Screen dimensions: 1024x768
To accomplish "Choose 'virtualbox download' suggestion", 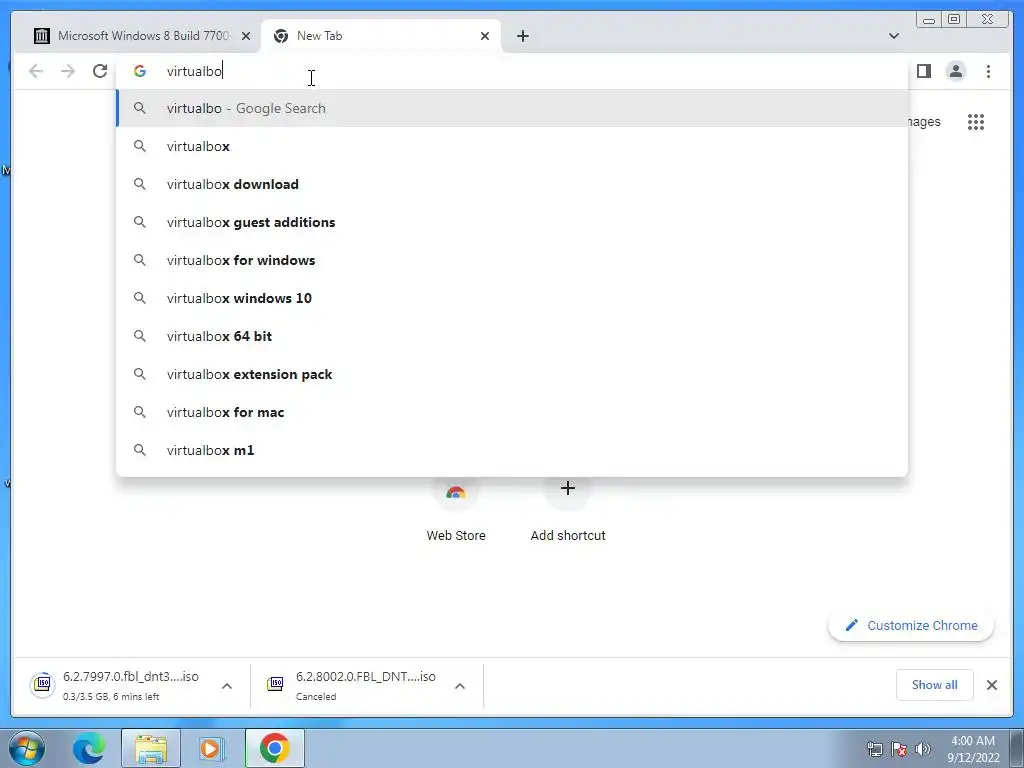I will tap(512, 184).
